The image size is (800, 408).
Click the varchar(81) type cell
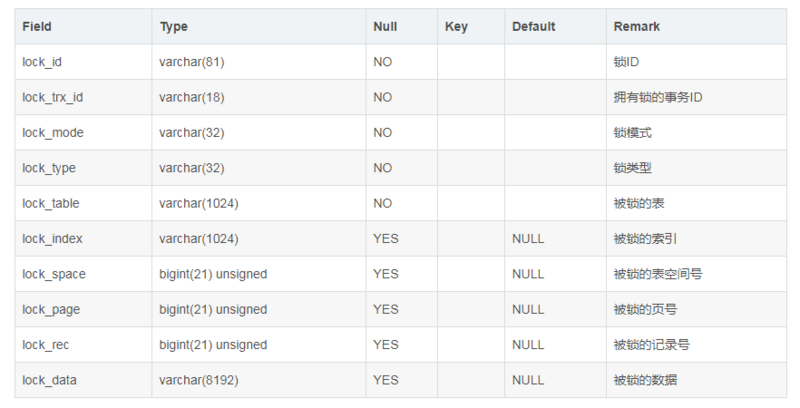(192, 62)
